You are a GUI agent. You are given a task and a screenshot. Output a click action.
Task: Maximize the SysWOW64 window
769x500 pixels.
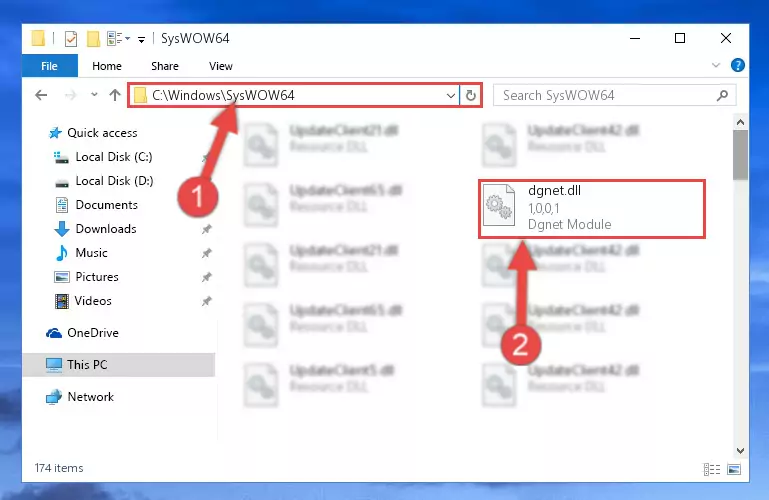[x=680, y=38]
